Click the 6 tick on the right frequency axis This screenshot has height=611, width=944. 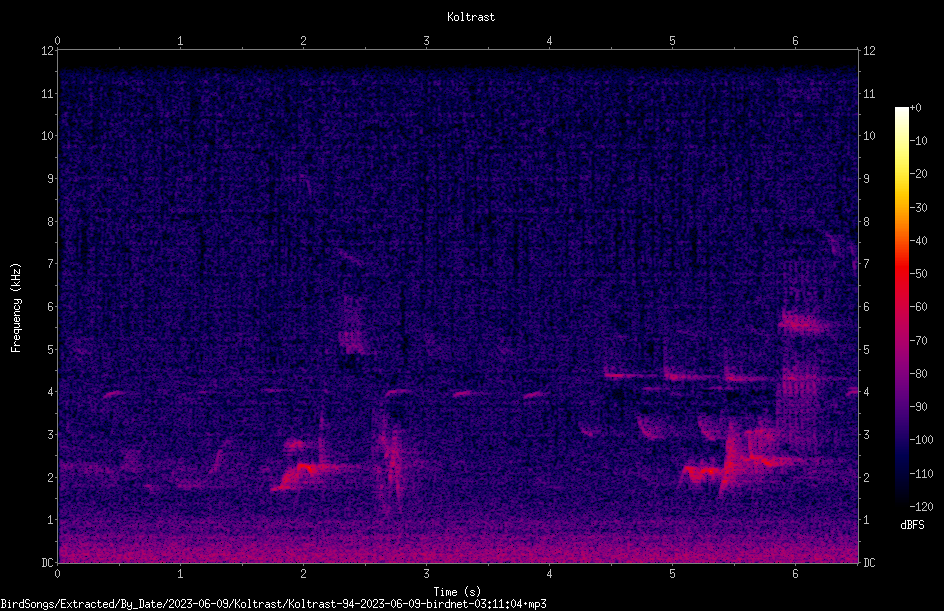pyautogui.click(x=866, y=307)
